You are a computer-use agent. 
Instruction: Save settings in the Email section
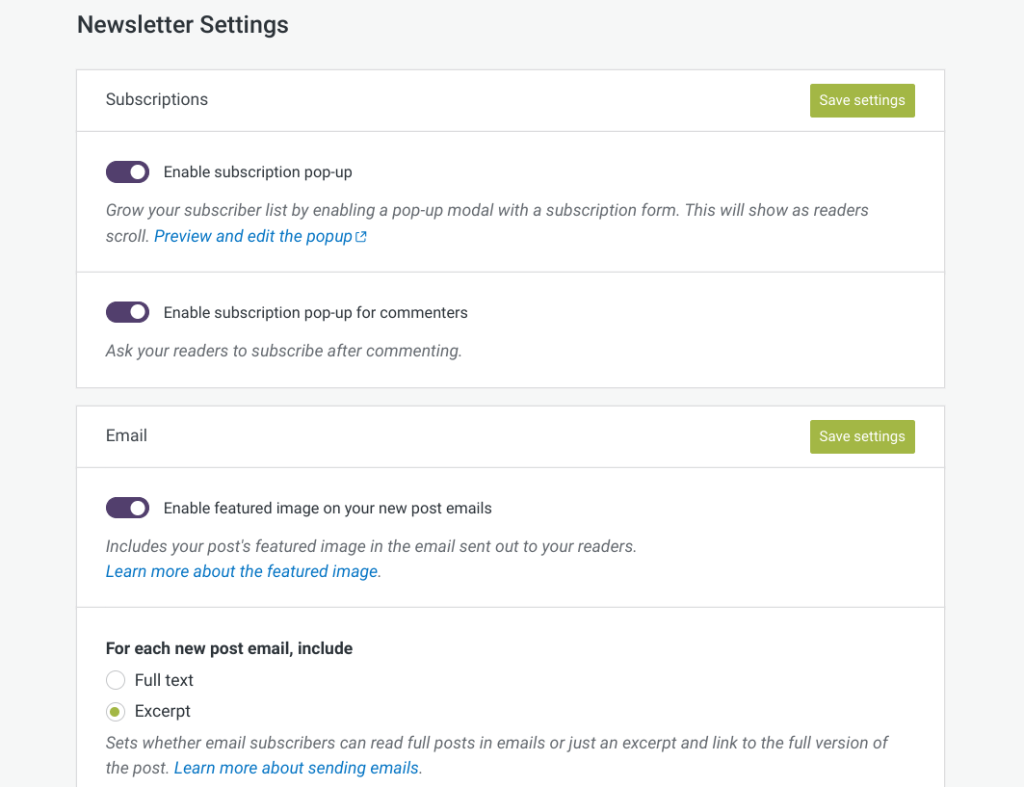point(861,436)
